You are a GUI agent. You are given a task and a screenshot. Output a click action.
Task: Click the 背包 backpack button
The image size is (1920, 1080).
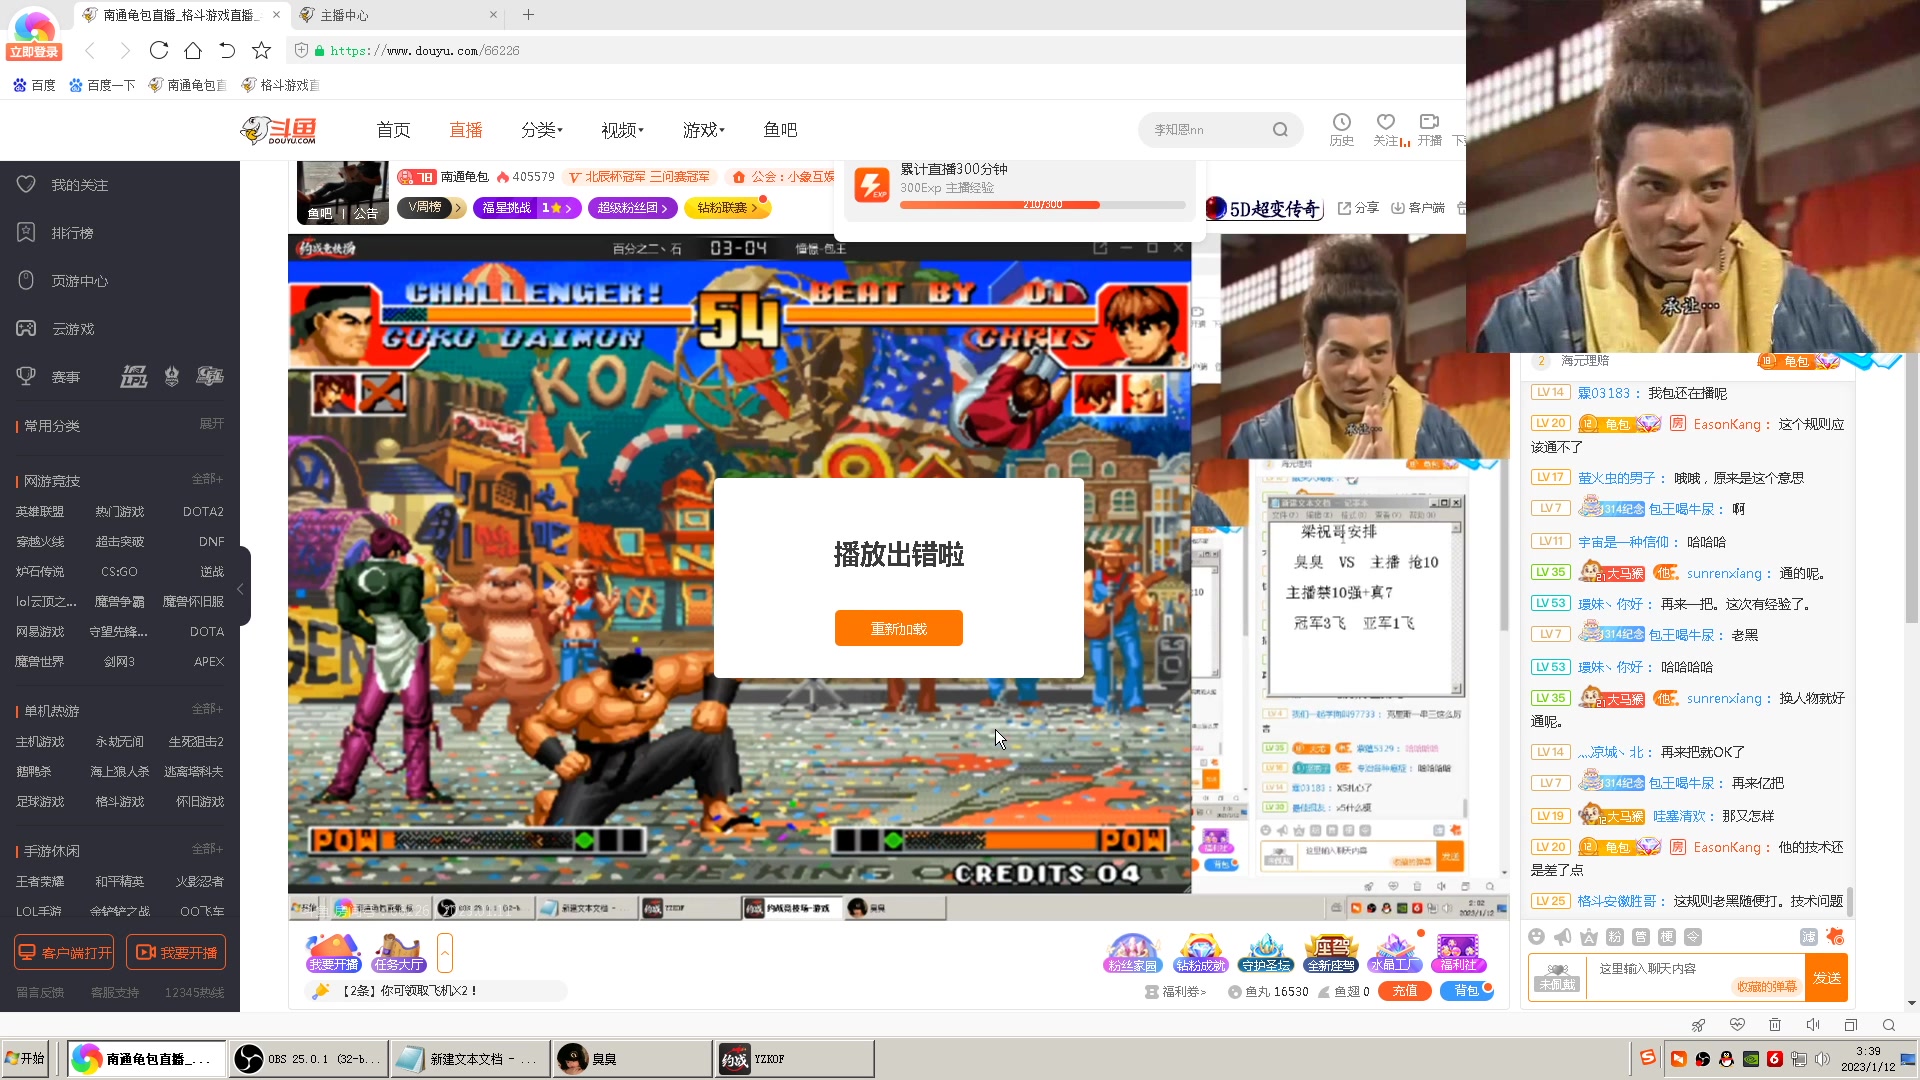tap(1466, 991)
